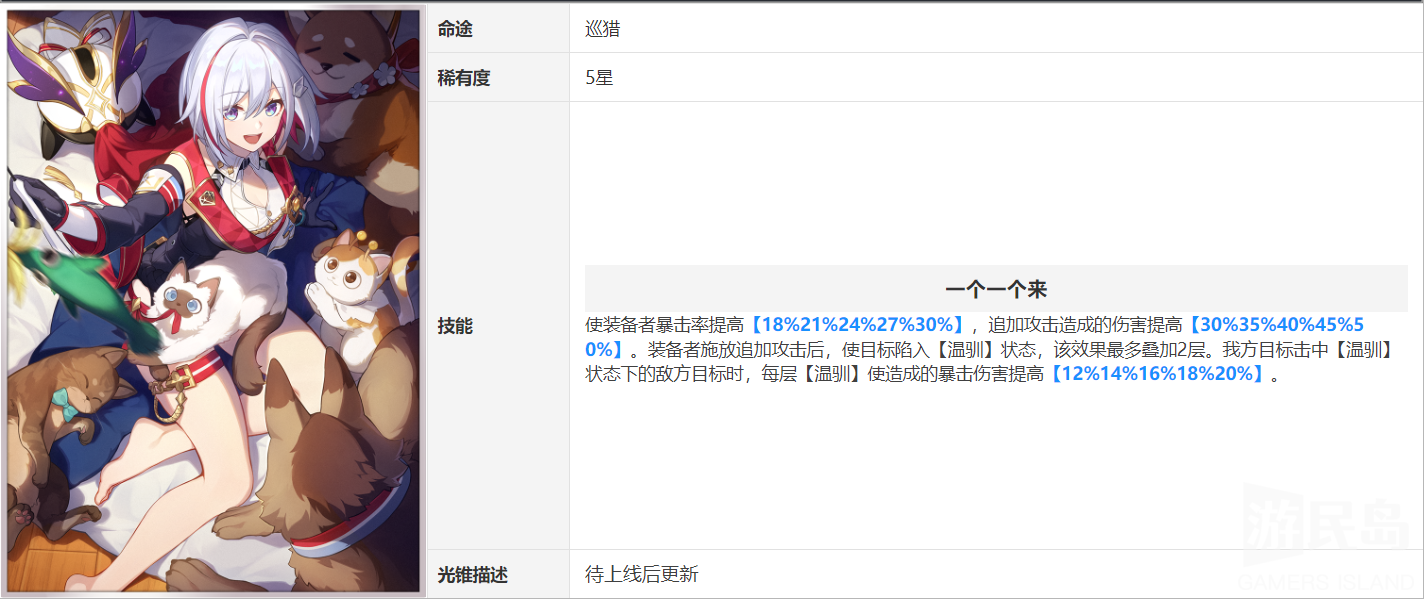Select the 命途 row label
This screenshot has height=600, width=1424.
455,29
